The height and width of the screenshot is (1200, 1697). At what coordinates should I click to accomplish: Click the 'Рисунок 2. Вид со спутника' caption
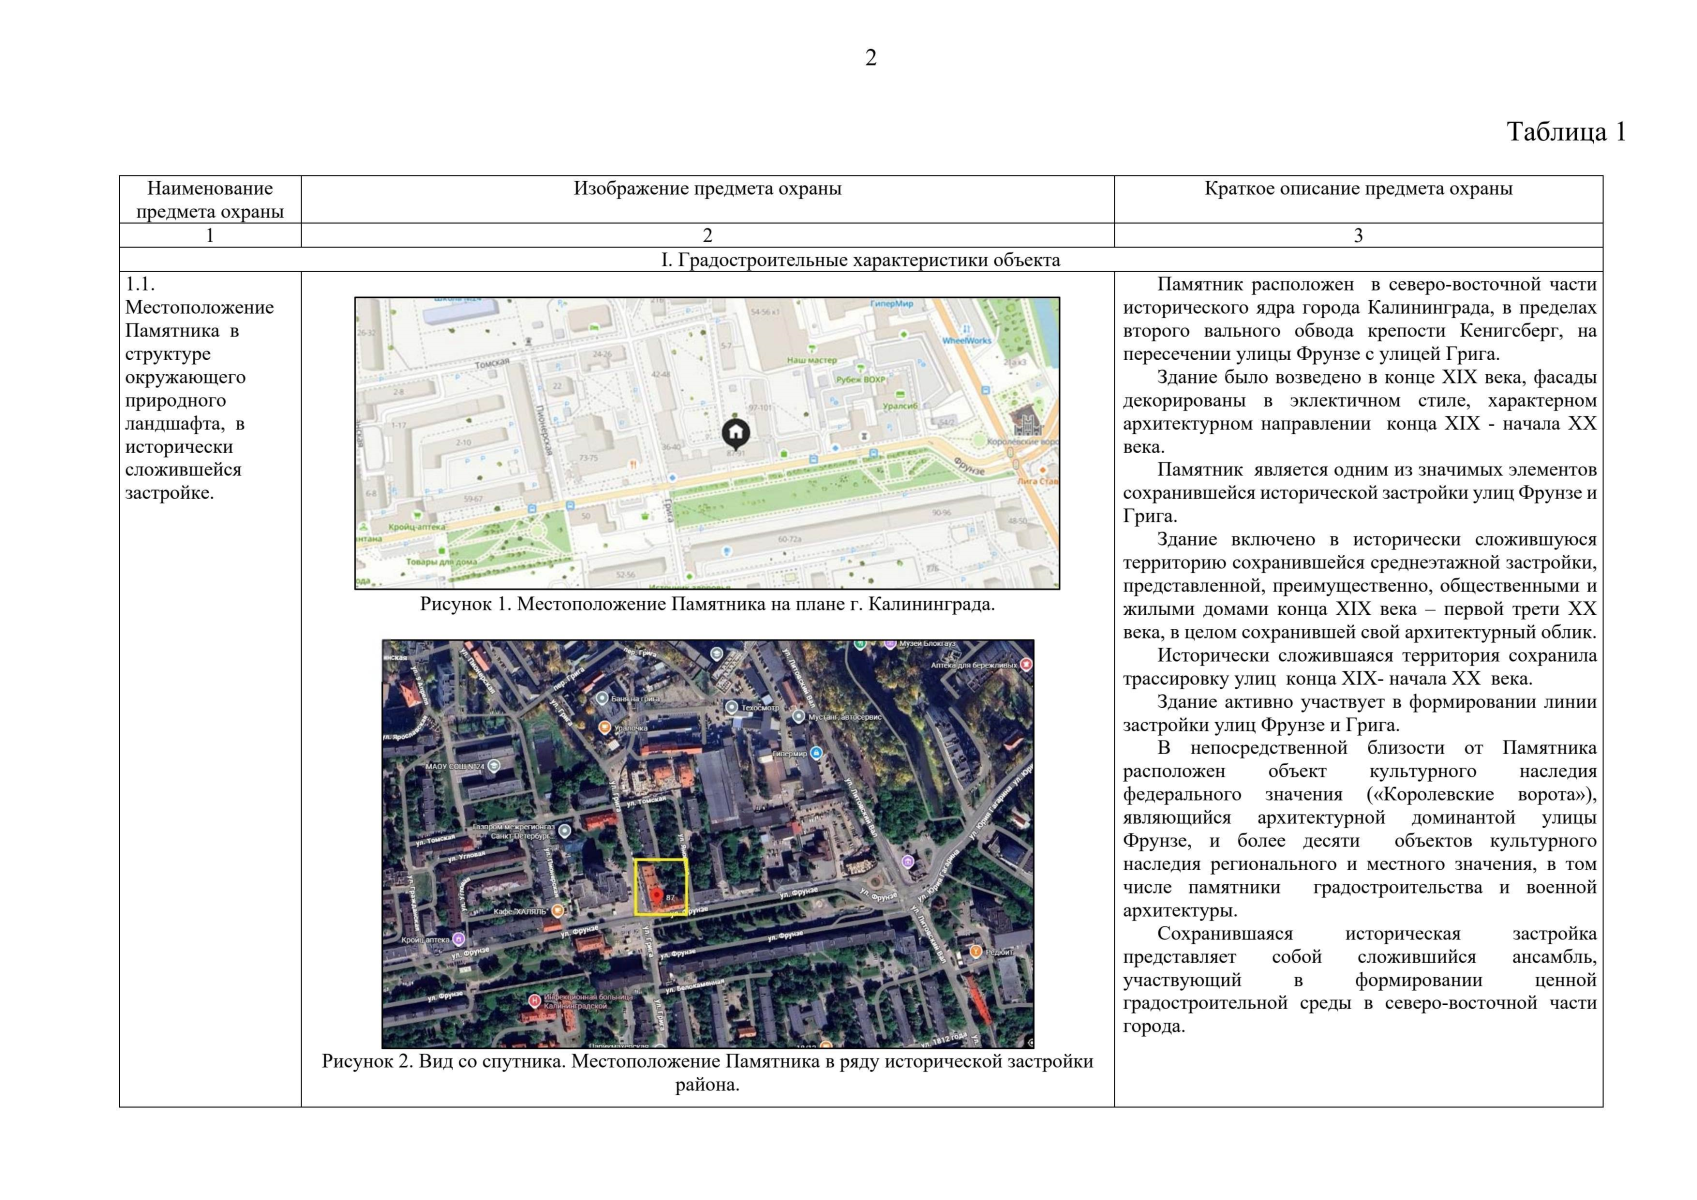click(707, 1072)
